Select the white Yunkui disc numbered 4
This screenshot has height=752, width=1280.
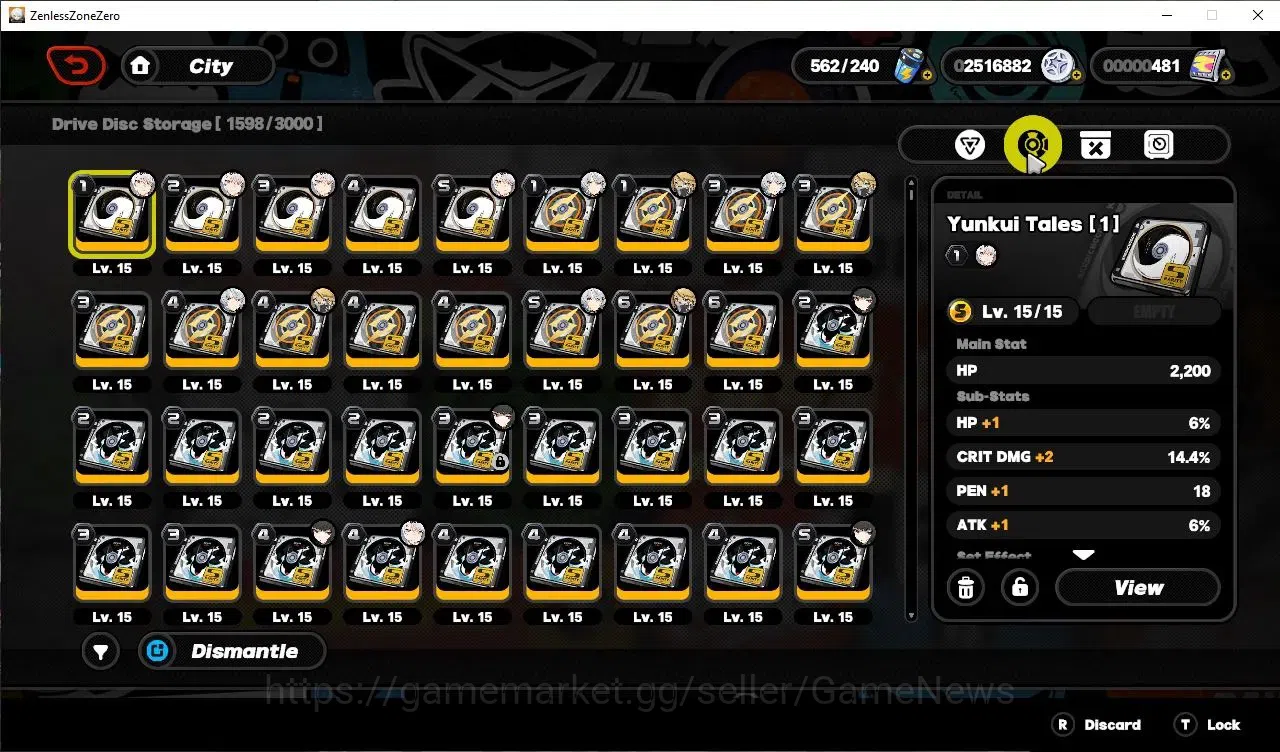[382, 214]
